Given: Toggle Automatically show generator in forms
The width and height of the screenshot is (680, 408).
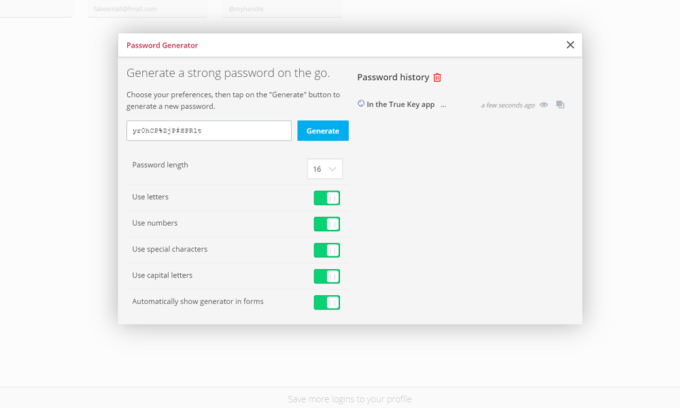Looking at the screenshot, I should [x=327, y=302].
